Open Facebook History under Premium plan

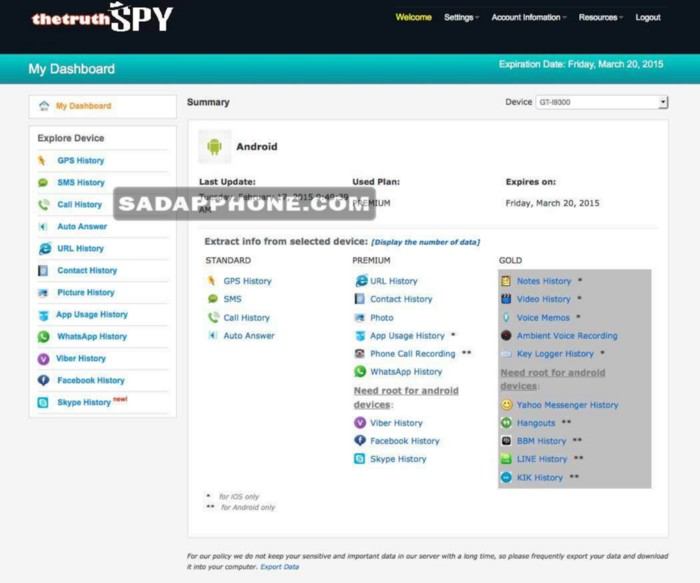coord(404,441)
